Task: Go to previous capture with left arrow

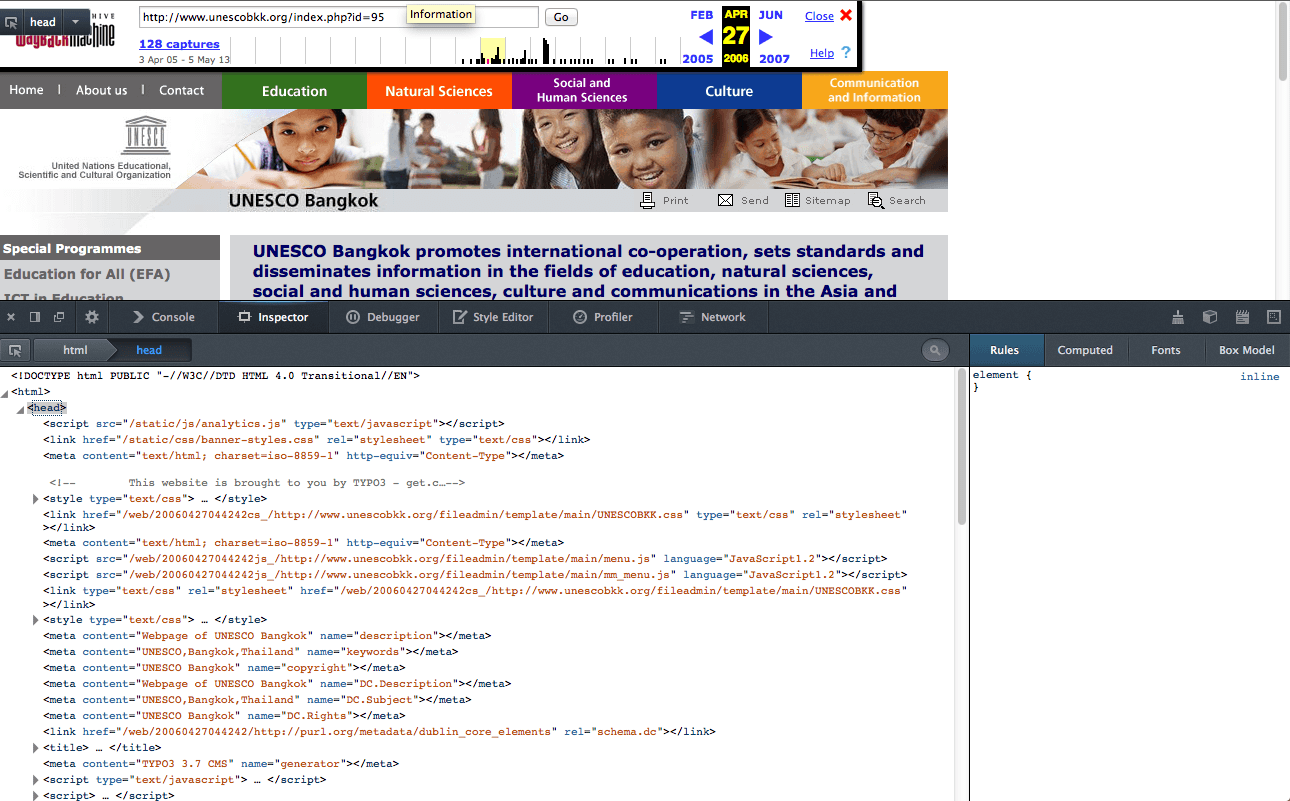Action: 706,37
